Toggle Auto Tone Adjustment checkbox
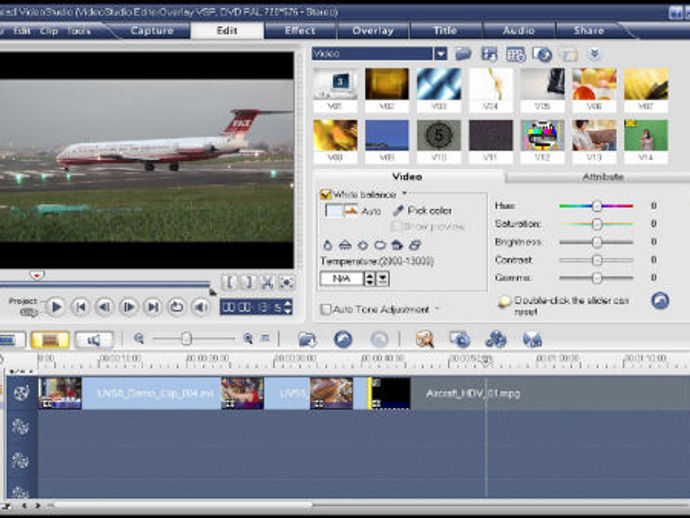 point(326,309)
